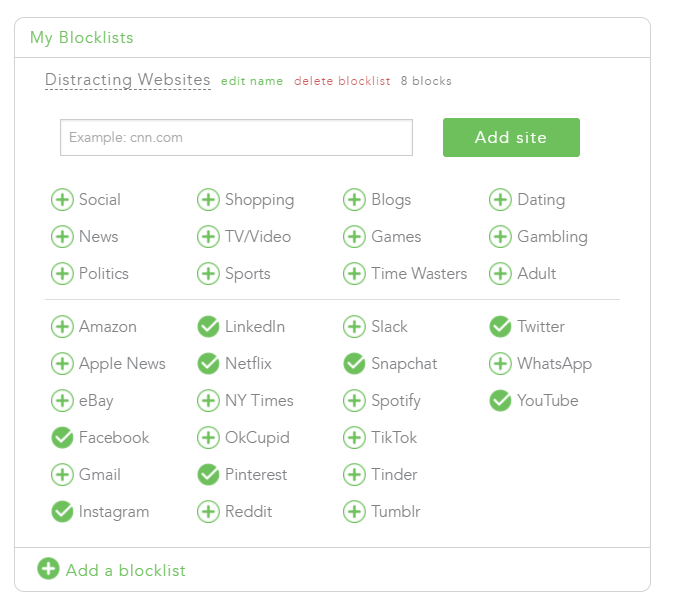Add Reddit via its plus icon
The height and width of the screenshot is (603, 680).
click(208, 512)
